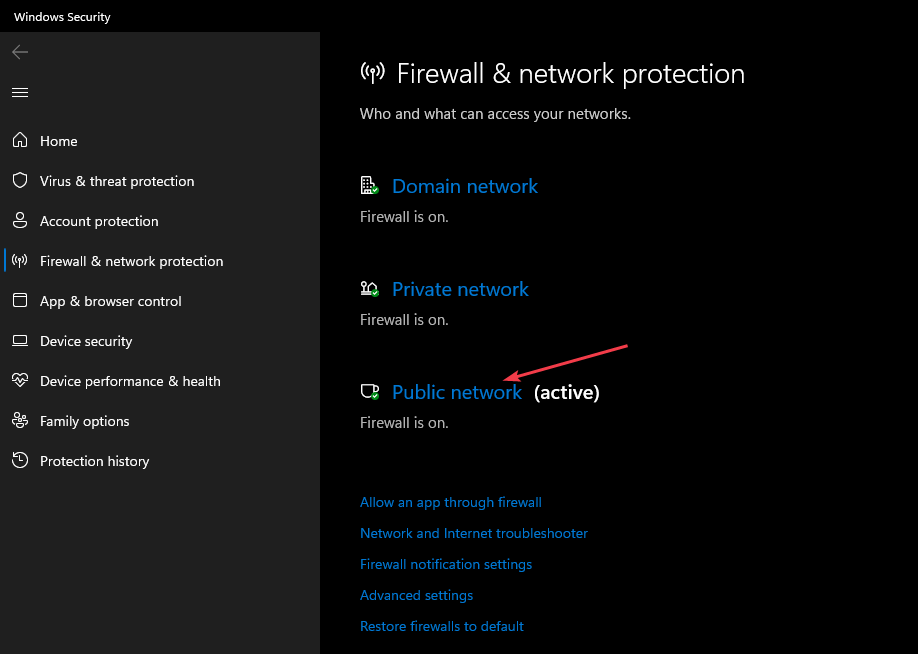
Task: Click the Device performance heart icon
Action: (20, 381)
